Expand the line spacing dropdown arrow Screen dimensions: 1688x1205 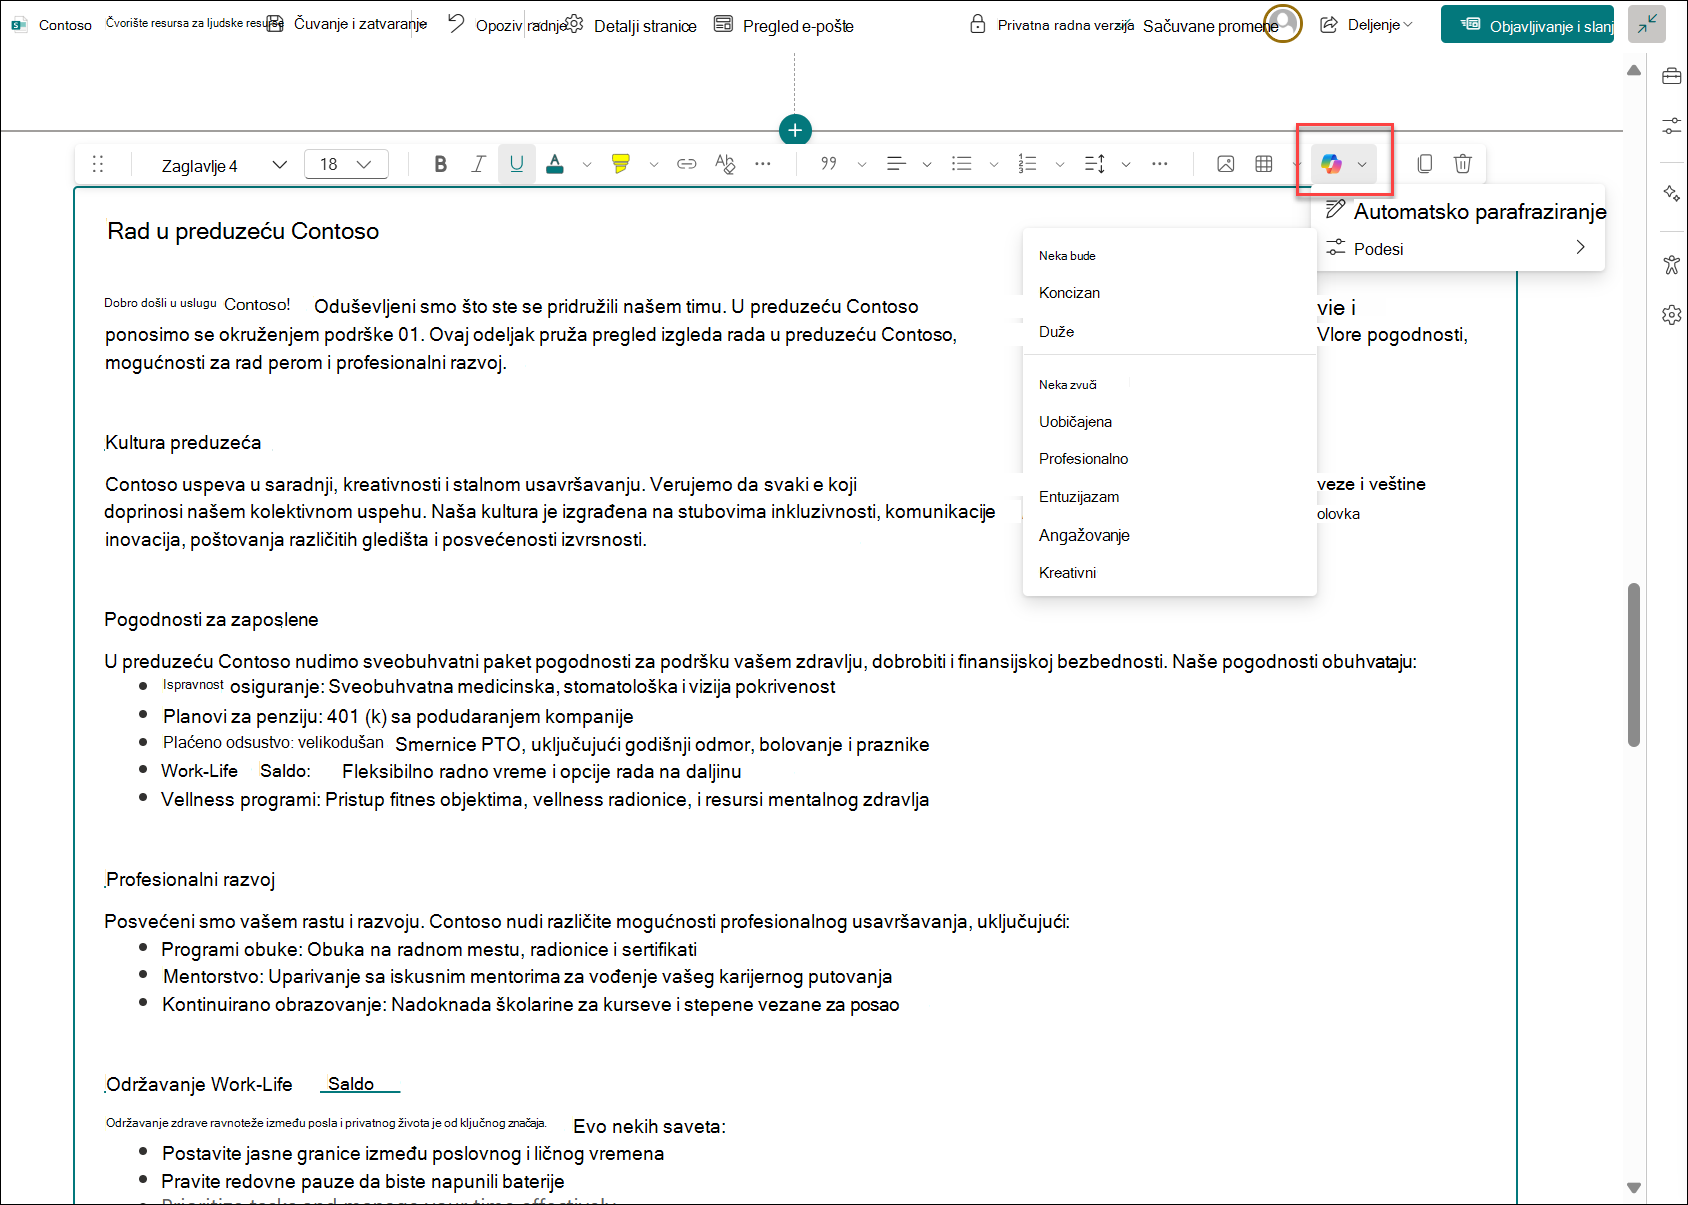click(x=1126, y=164)
